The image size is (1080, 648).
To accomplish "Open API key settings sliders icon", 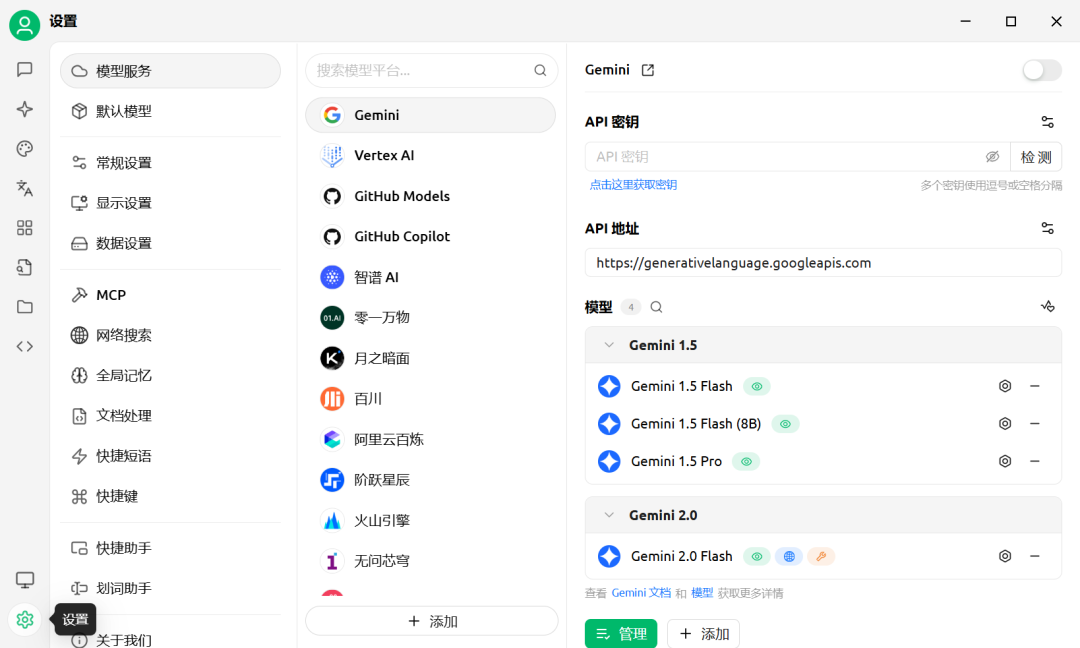I will 1047,123.
